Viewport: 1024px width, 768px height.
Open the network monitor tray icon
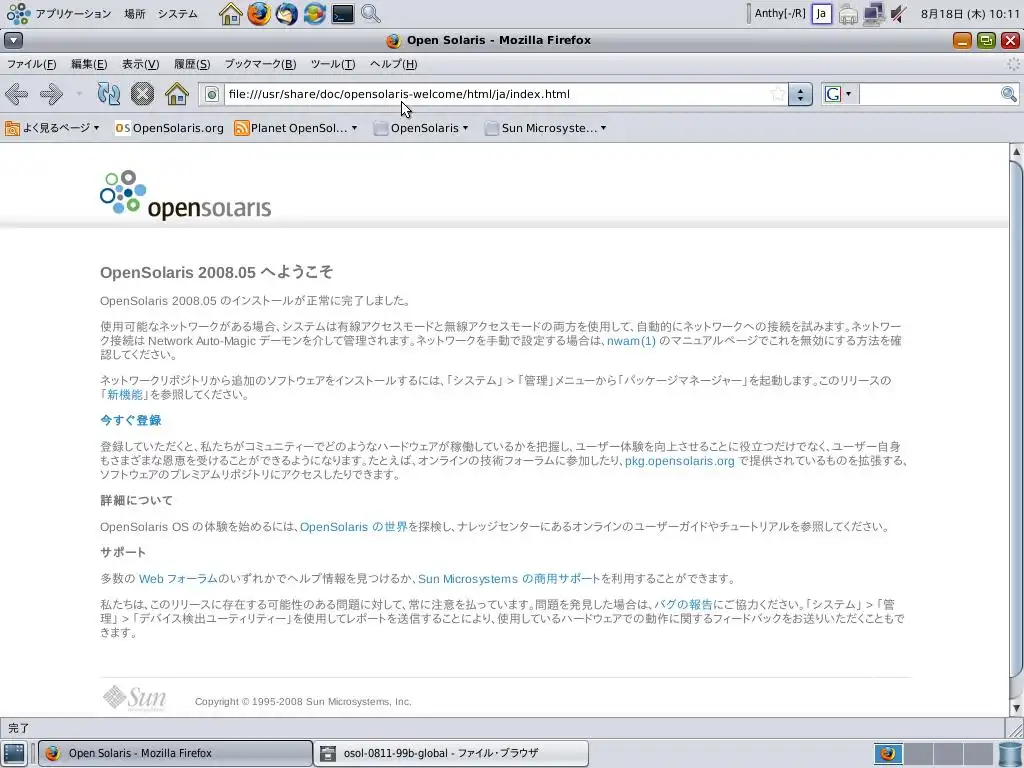[873, 14]
